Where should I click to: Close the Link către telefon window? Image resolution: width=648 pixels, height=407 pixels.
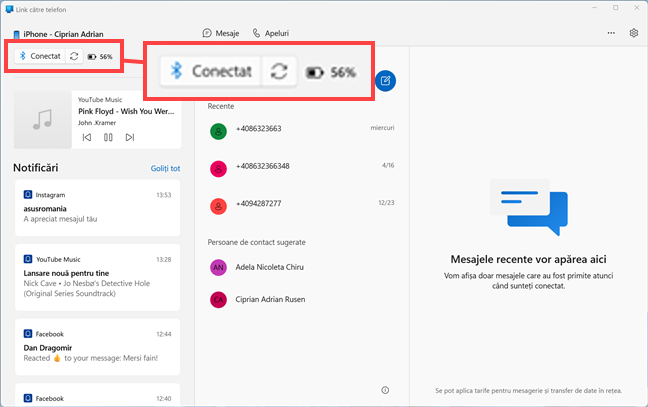tap(637, 8)
